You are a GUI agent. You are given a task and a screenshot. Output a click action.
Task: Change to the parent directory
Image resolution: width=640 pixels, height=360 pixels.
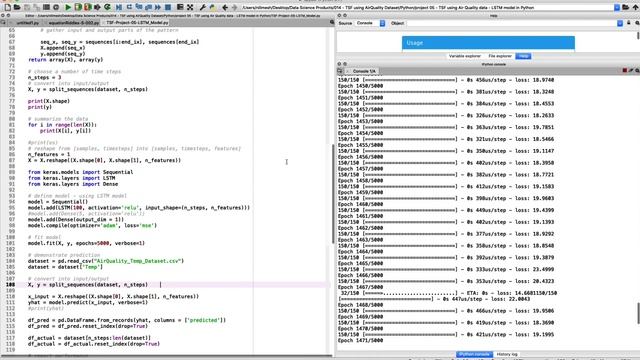pyautogui.click(x=636, y=7)
